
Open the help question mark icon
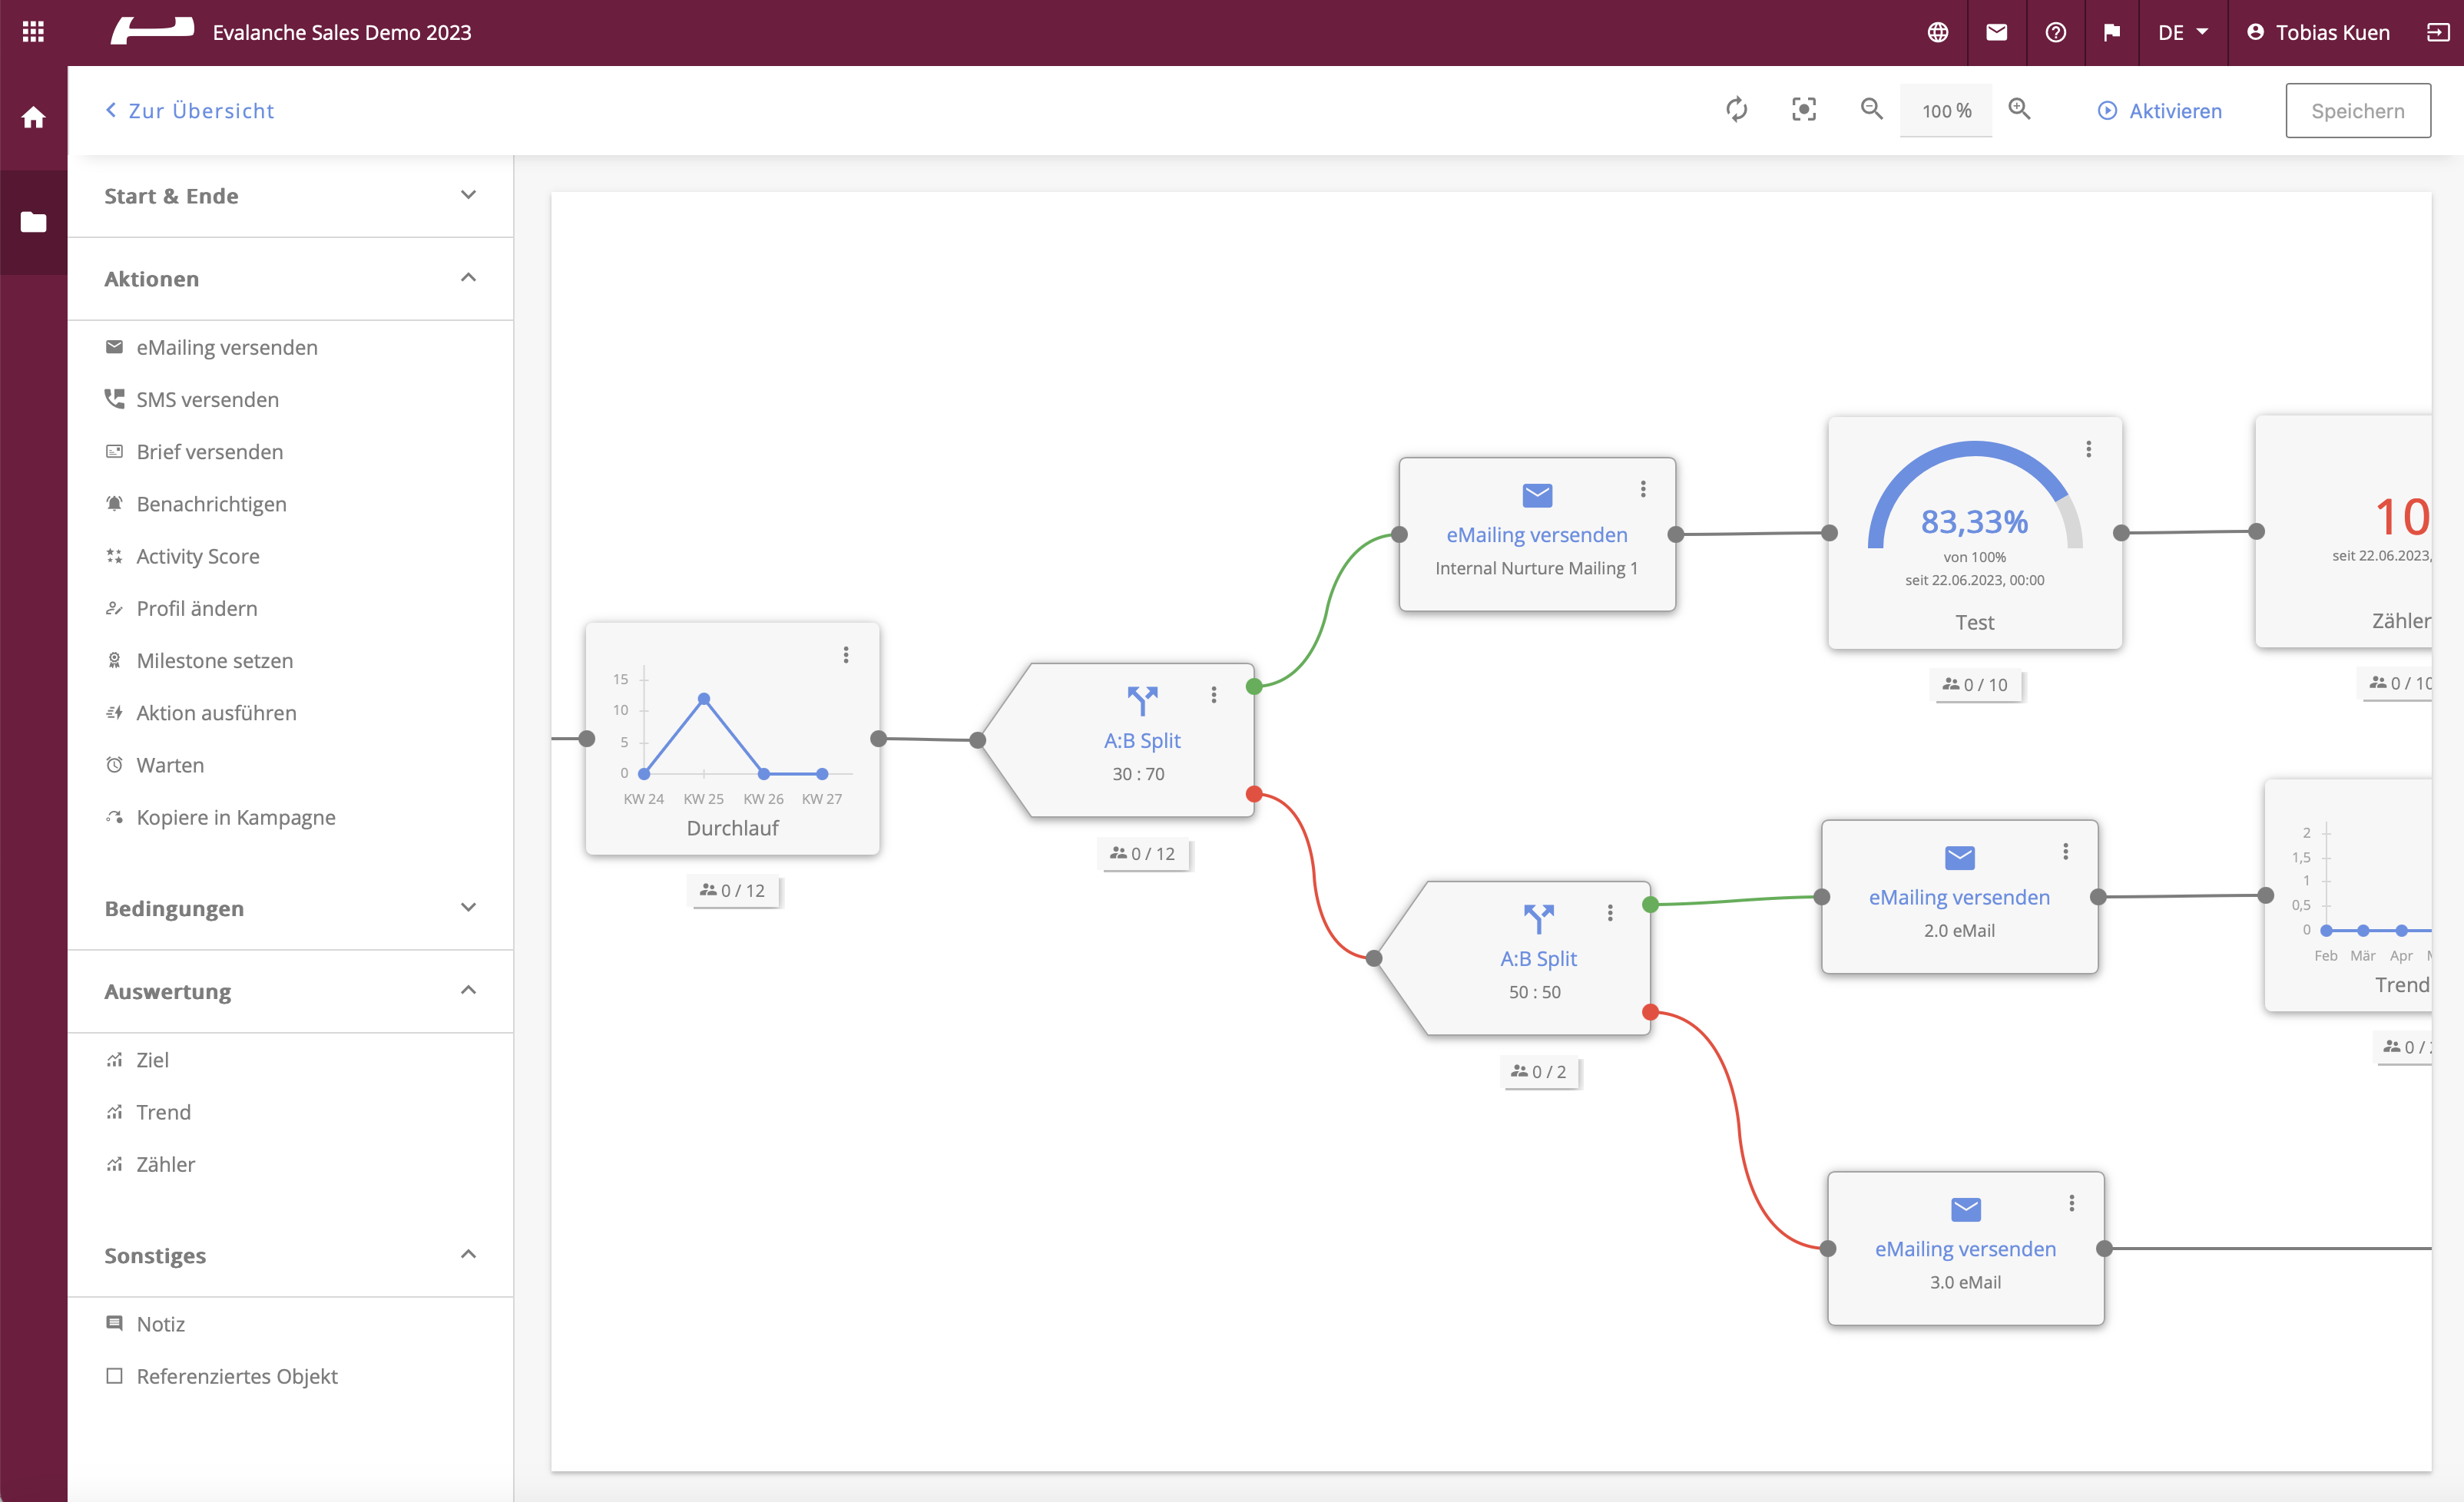[2055, 32]
